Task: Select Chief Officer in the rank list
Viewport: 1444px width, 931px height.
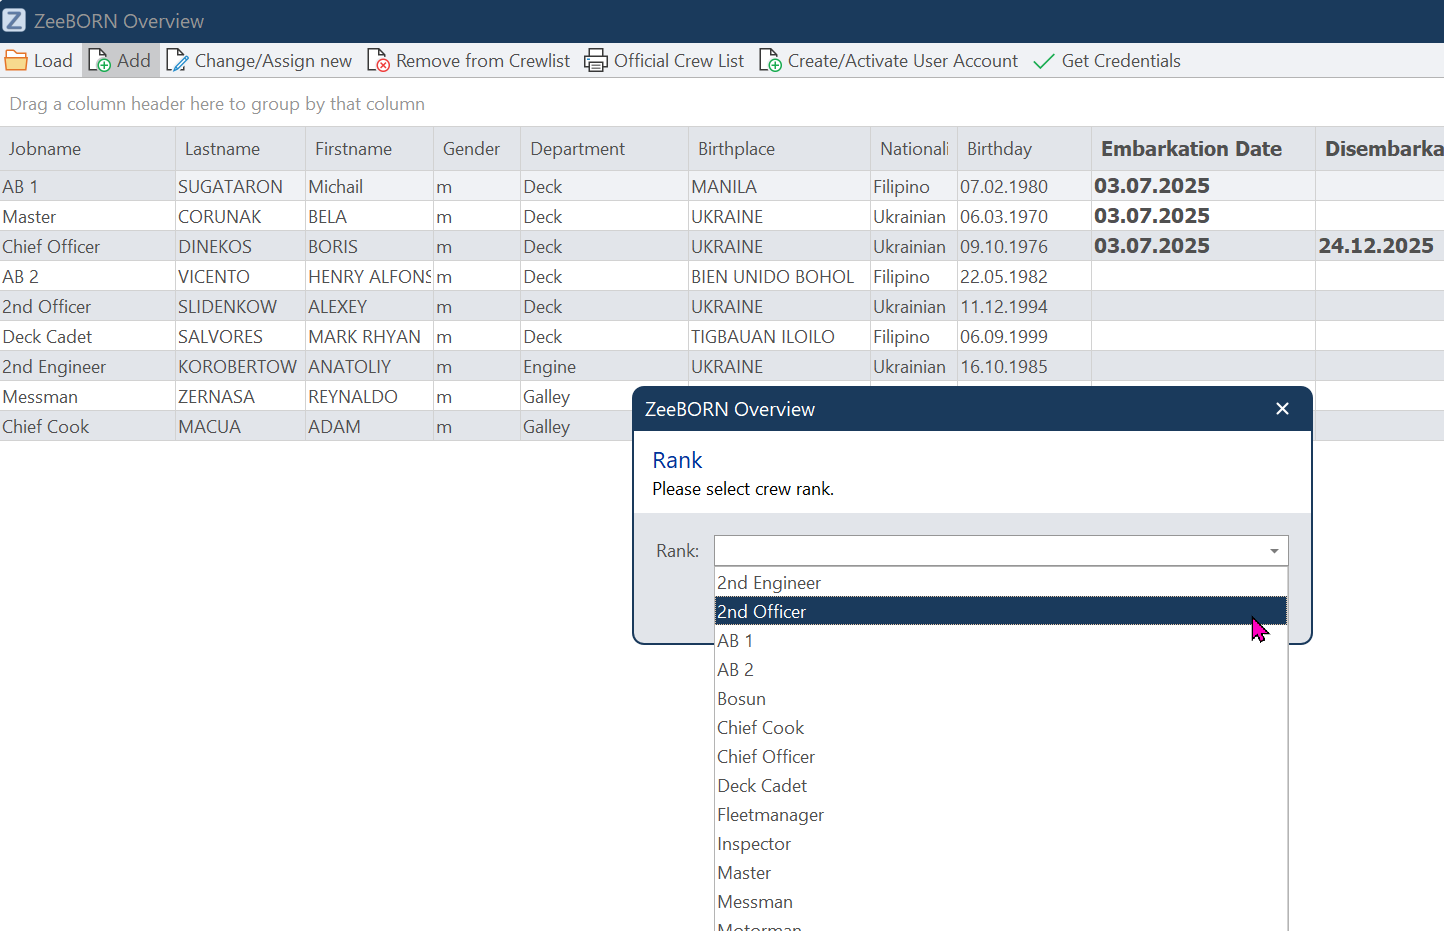Action: (x=1001, y=757)
